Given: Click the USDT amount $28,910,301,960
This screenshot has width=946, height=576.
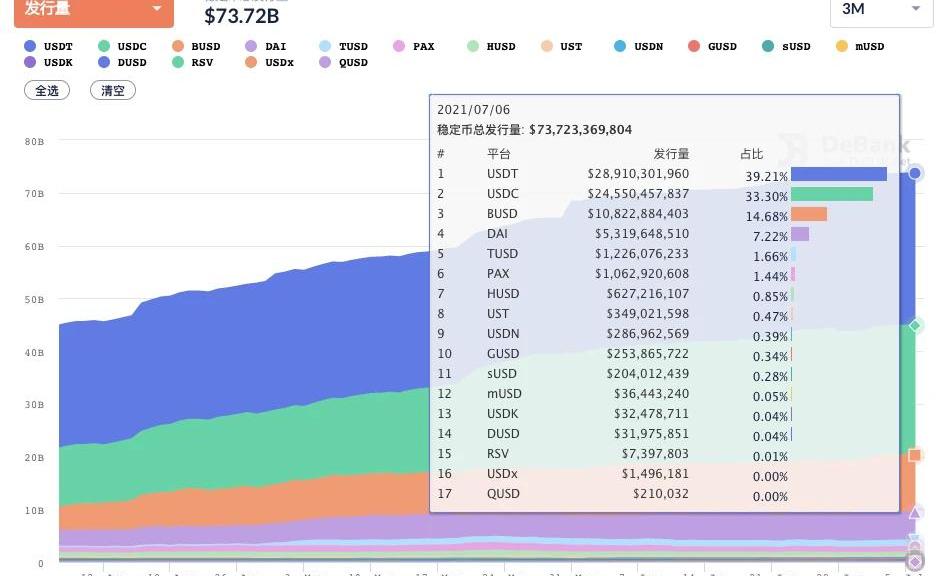Looking at the screenshot, I should (638, 174).
